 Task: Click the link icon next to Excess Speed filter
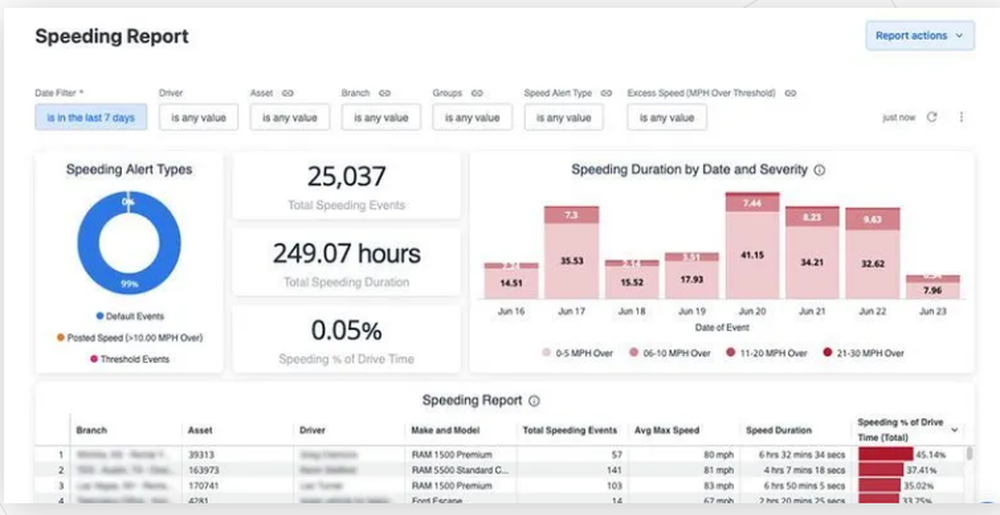point(790,93)
